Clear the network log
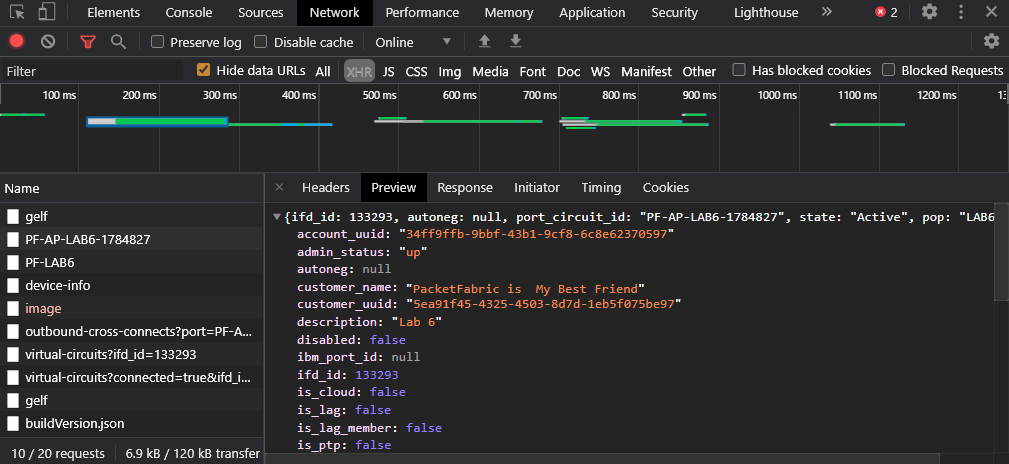This screenshot has height=464, width=1009. click(48, 42)
